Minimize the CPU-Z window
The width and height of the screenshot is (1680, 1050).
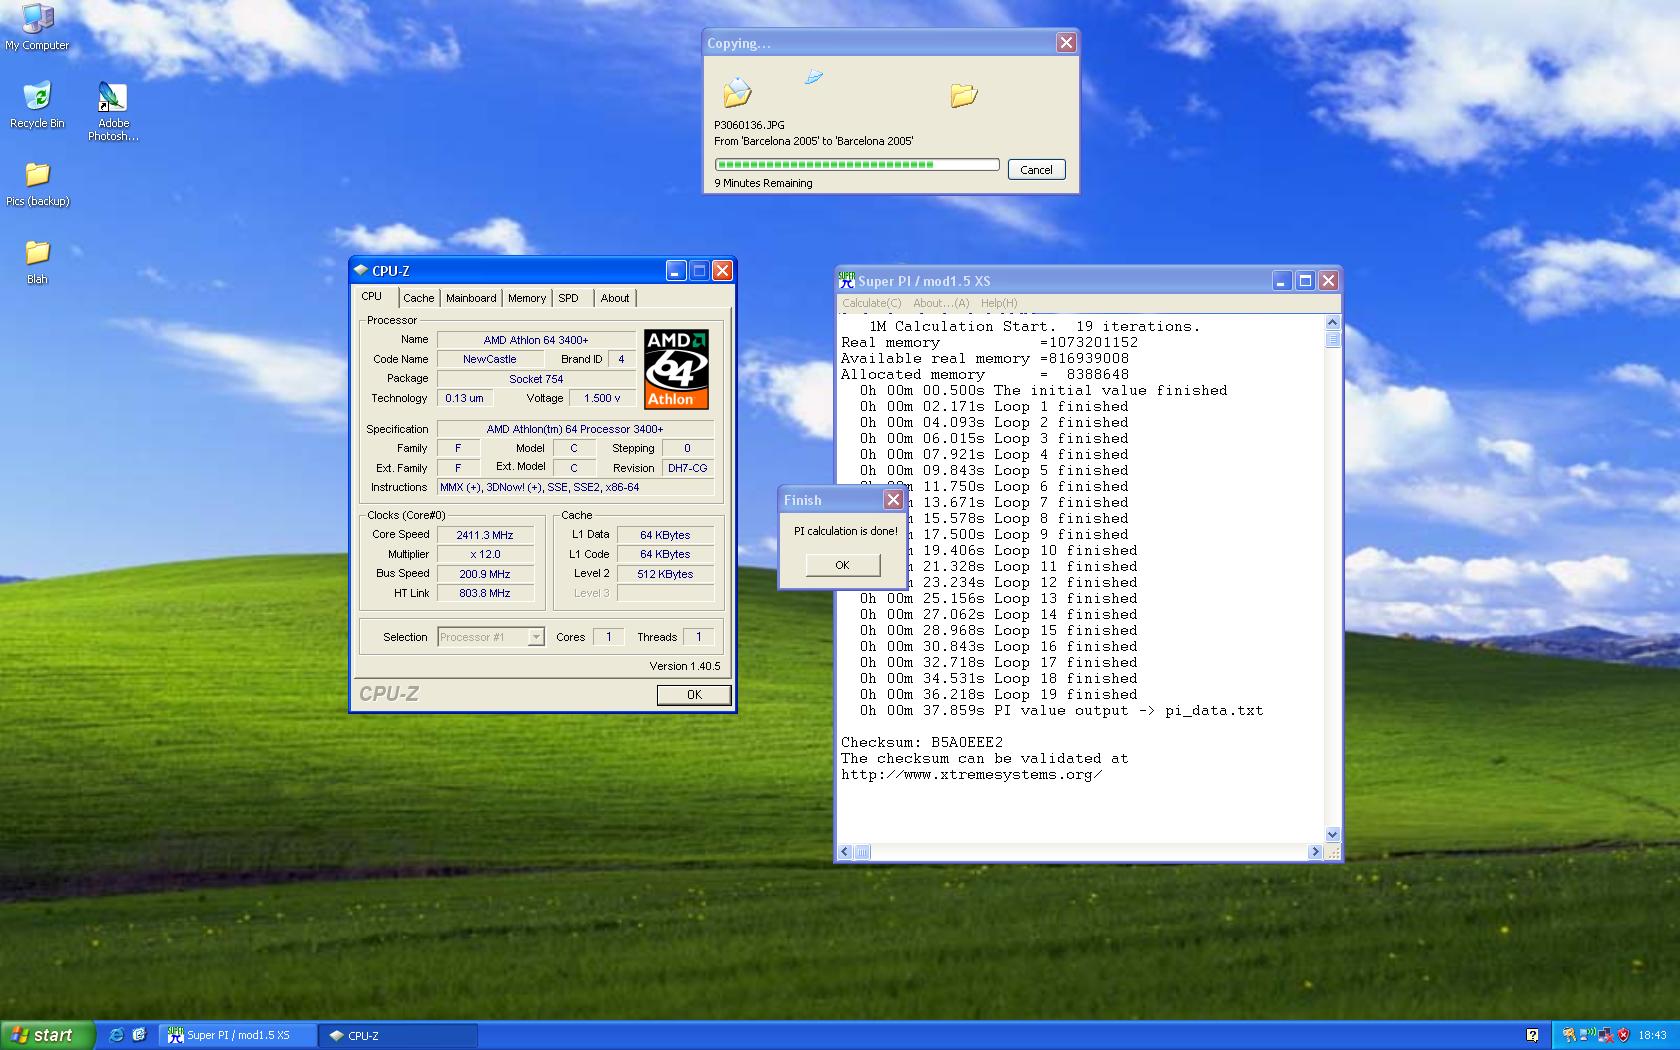[x=676, y=270]
